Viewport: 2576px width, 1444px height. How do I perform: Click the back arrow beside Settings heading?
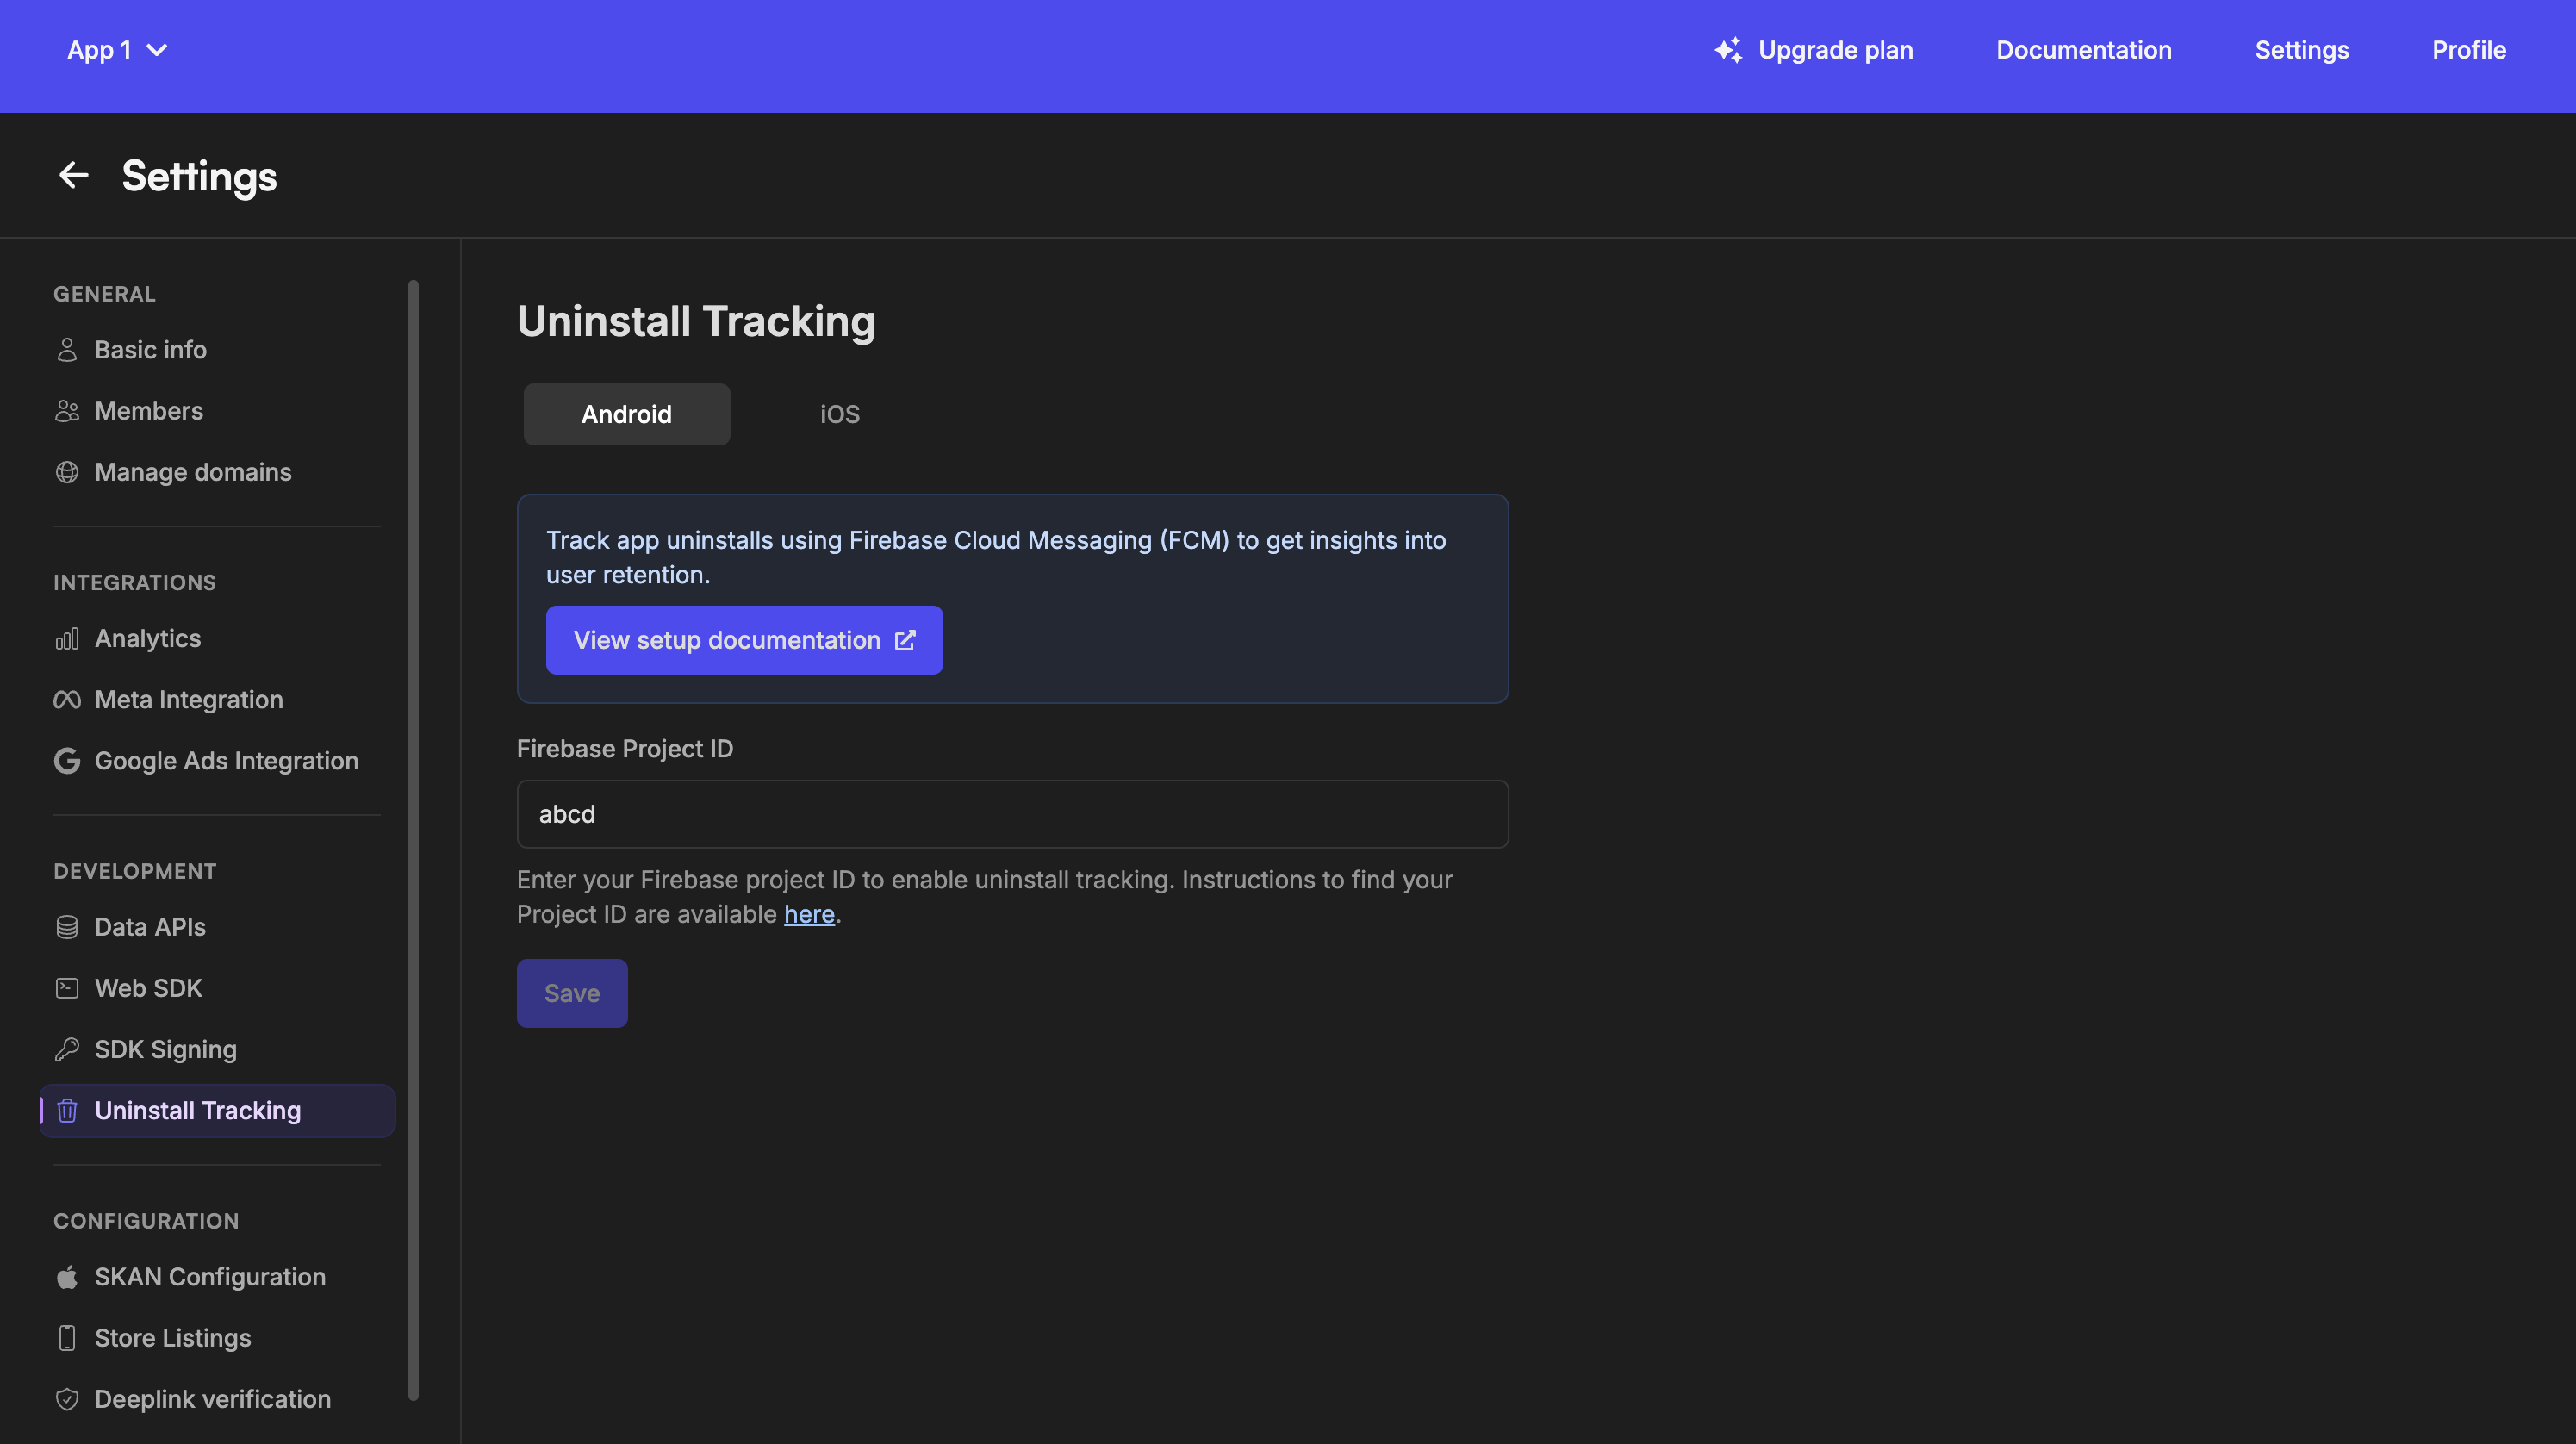click(x=73, y=175)
